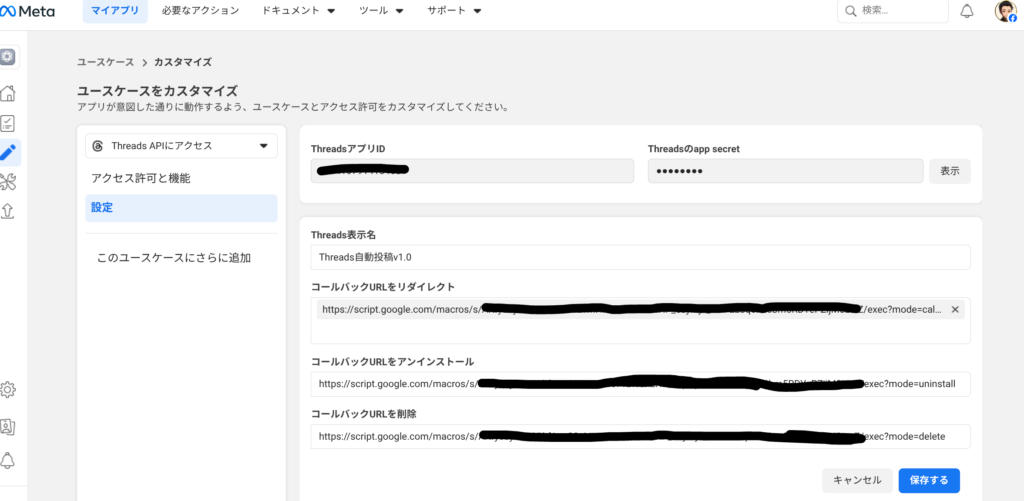The height and width of the screenshot is (501, 1024).
Task: Open the サポート dropdown menu
Action: point(454,12)
